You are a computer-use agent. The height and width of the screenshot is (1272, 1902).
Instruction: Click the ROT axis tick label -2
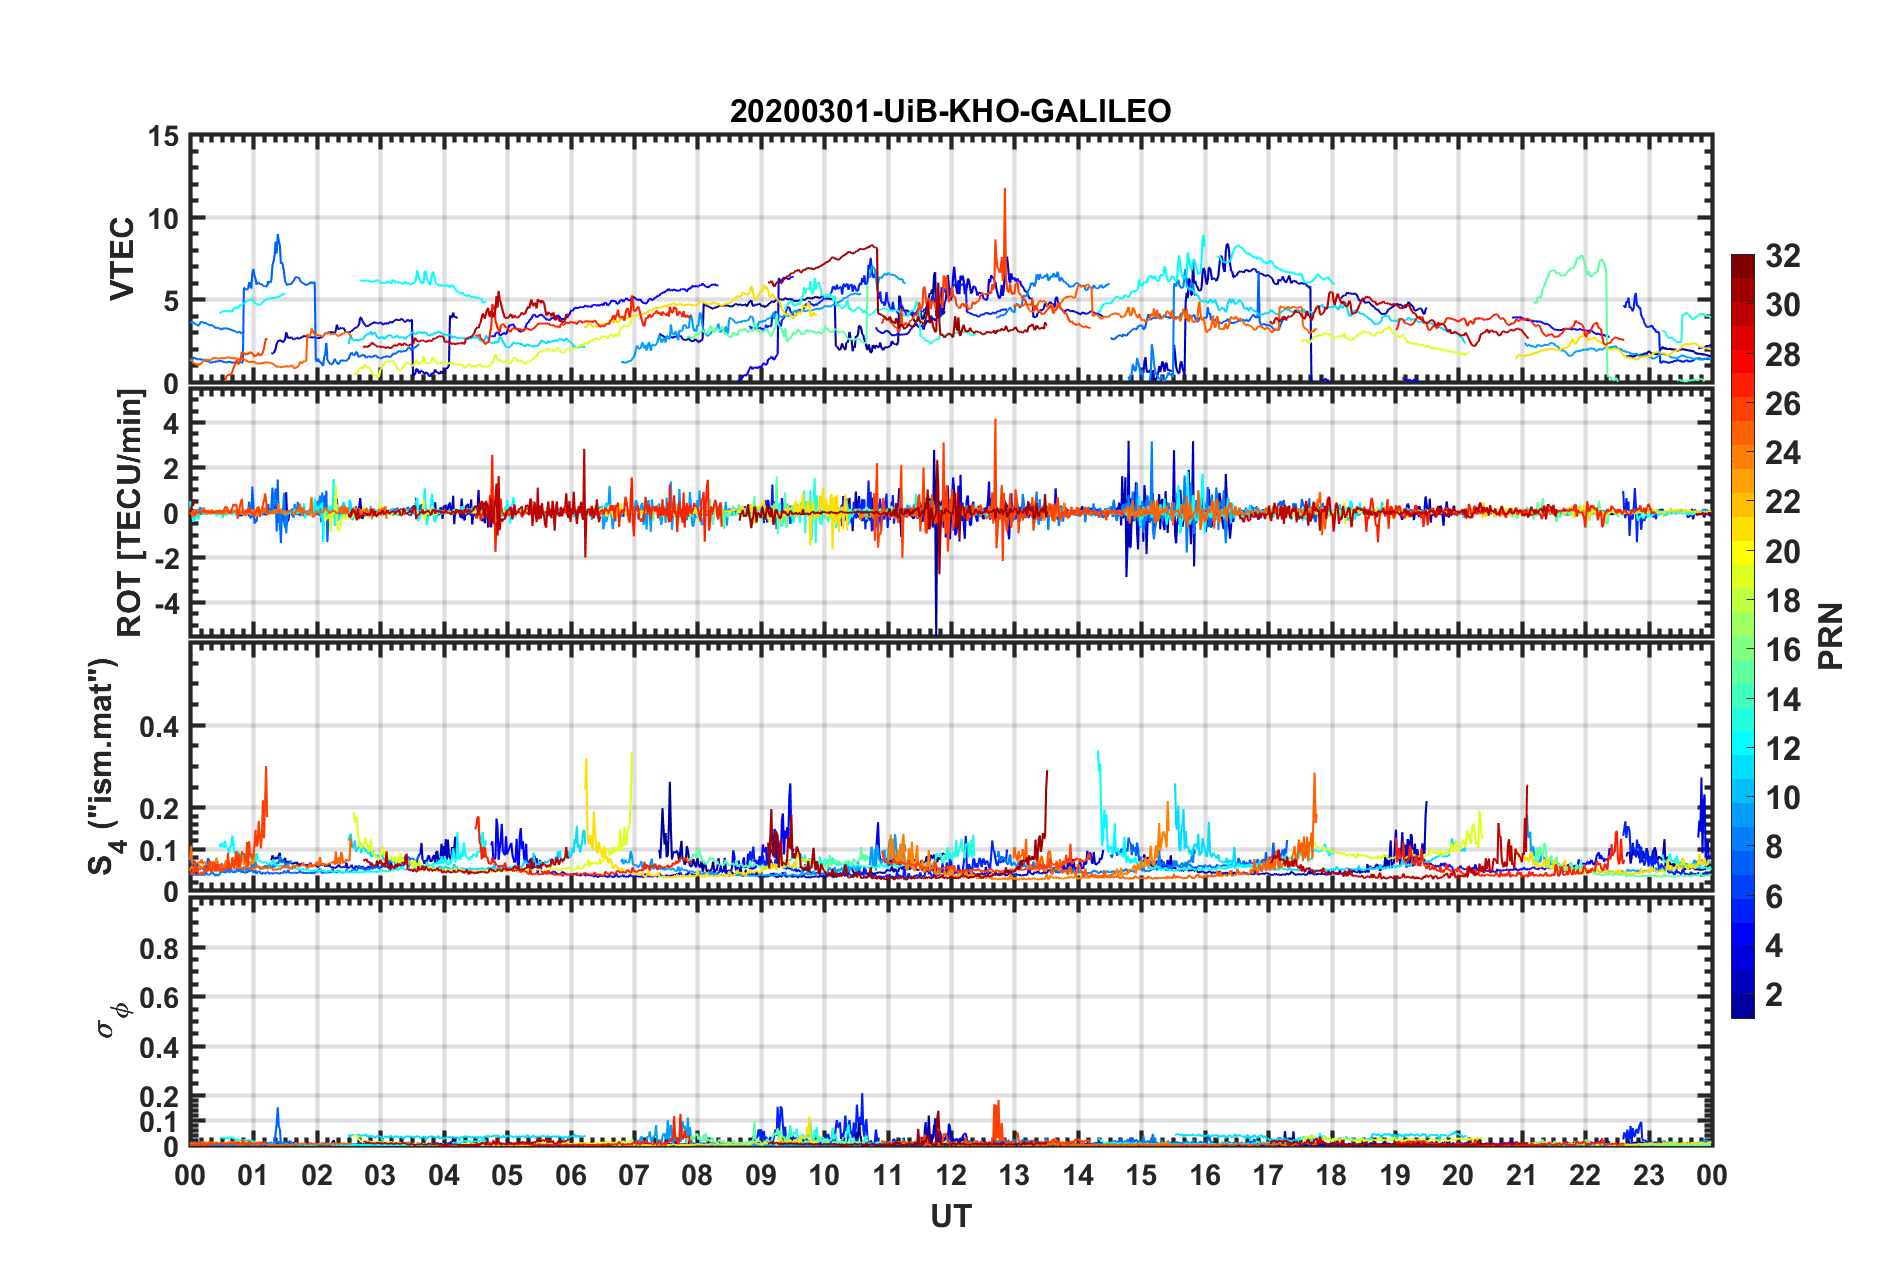(x=166, y=559)
